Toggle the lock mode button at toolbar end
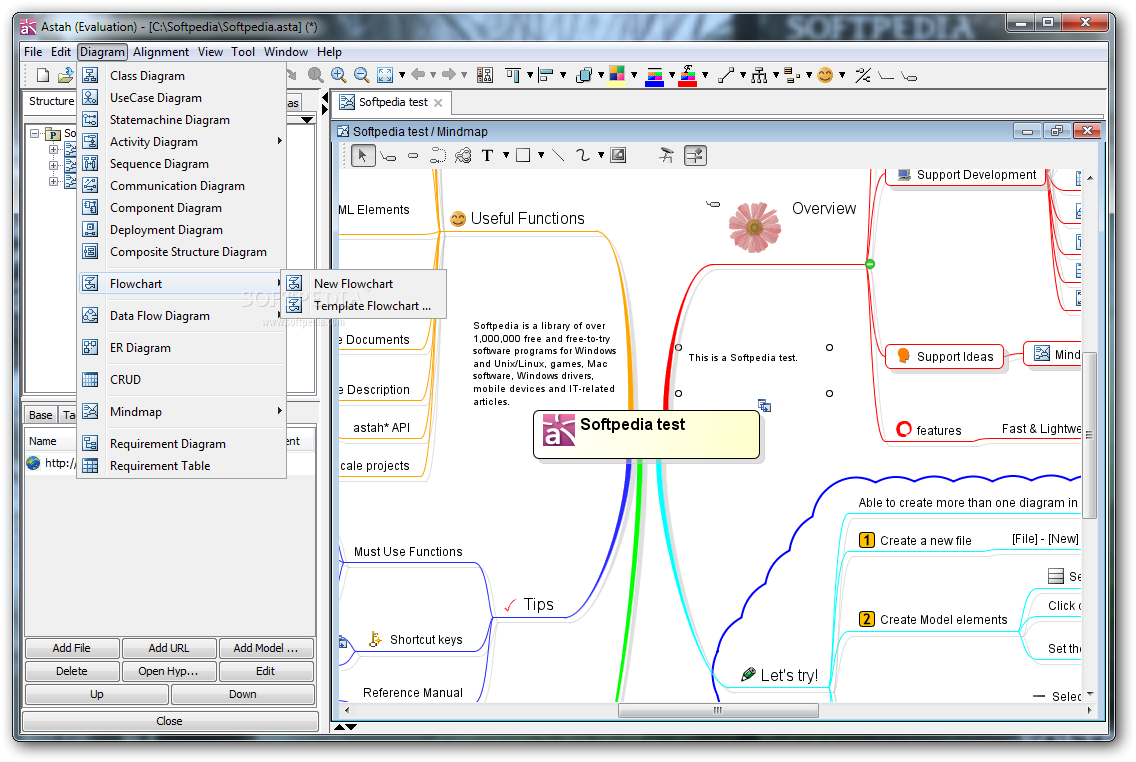Screen dimensions: 1136x762 696,156
